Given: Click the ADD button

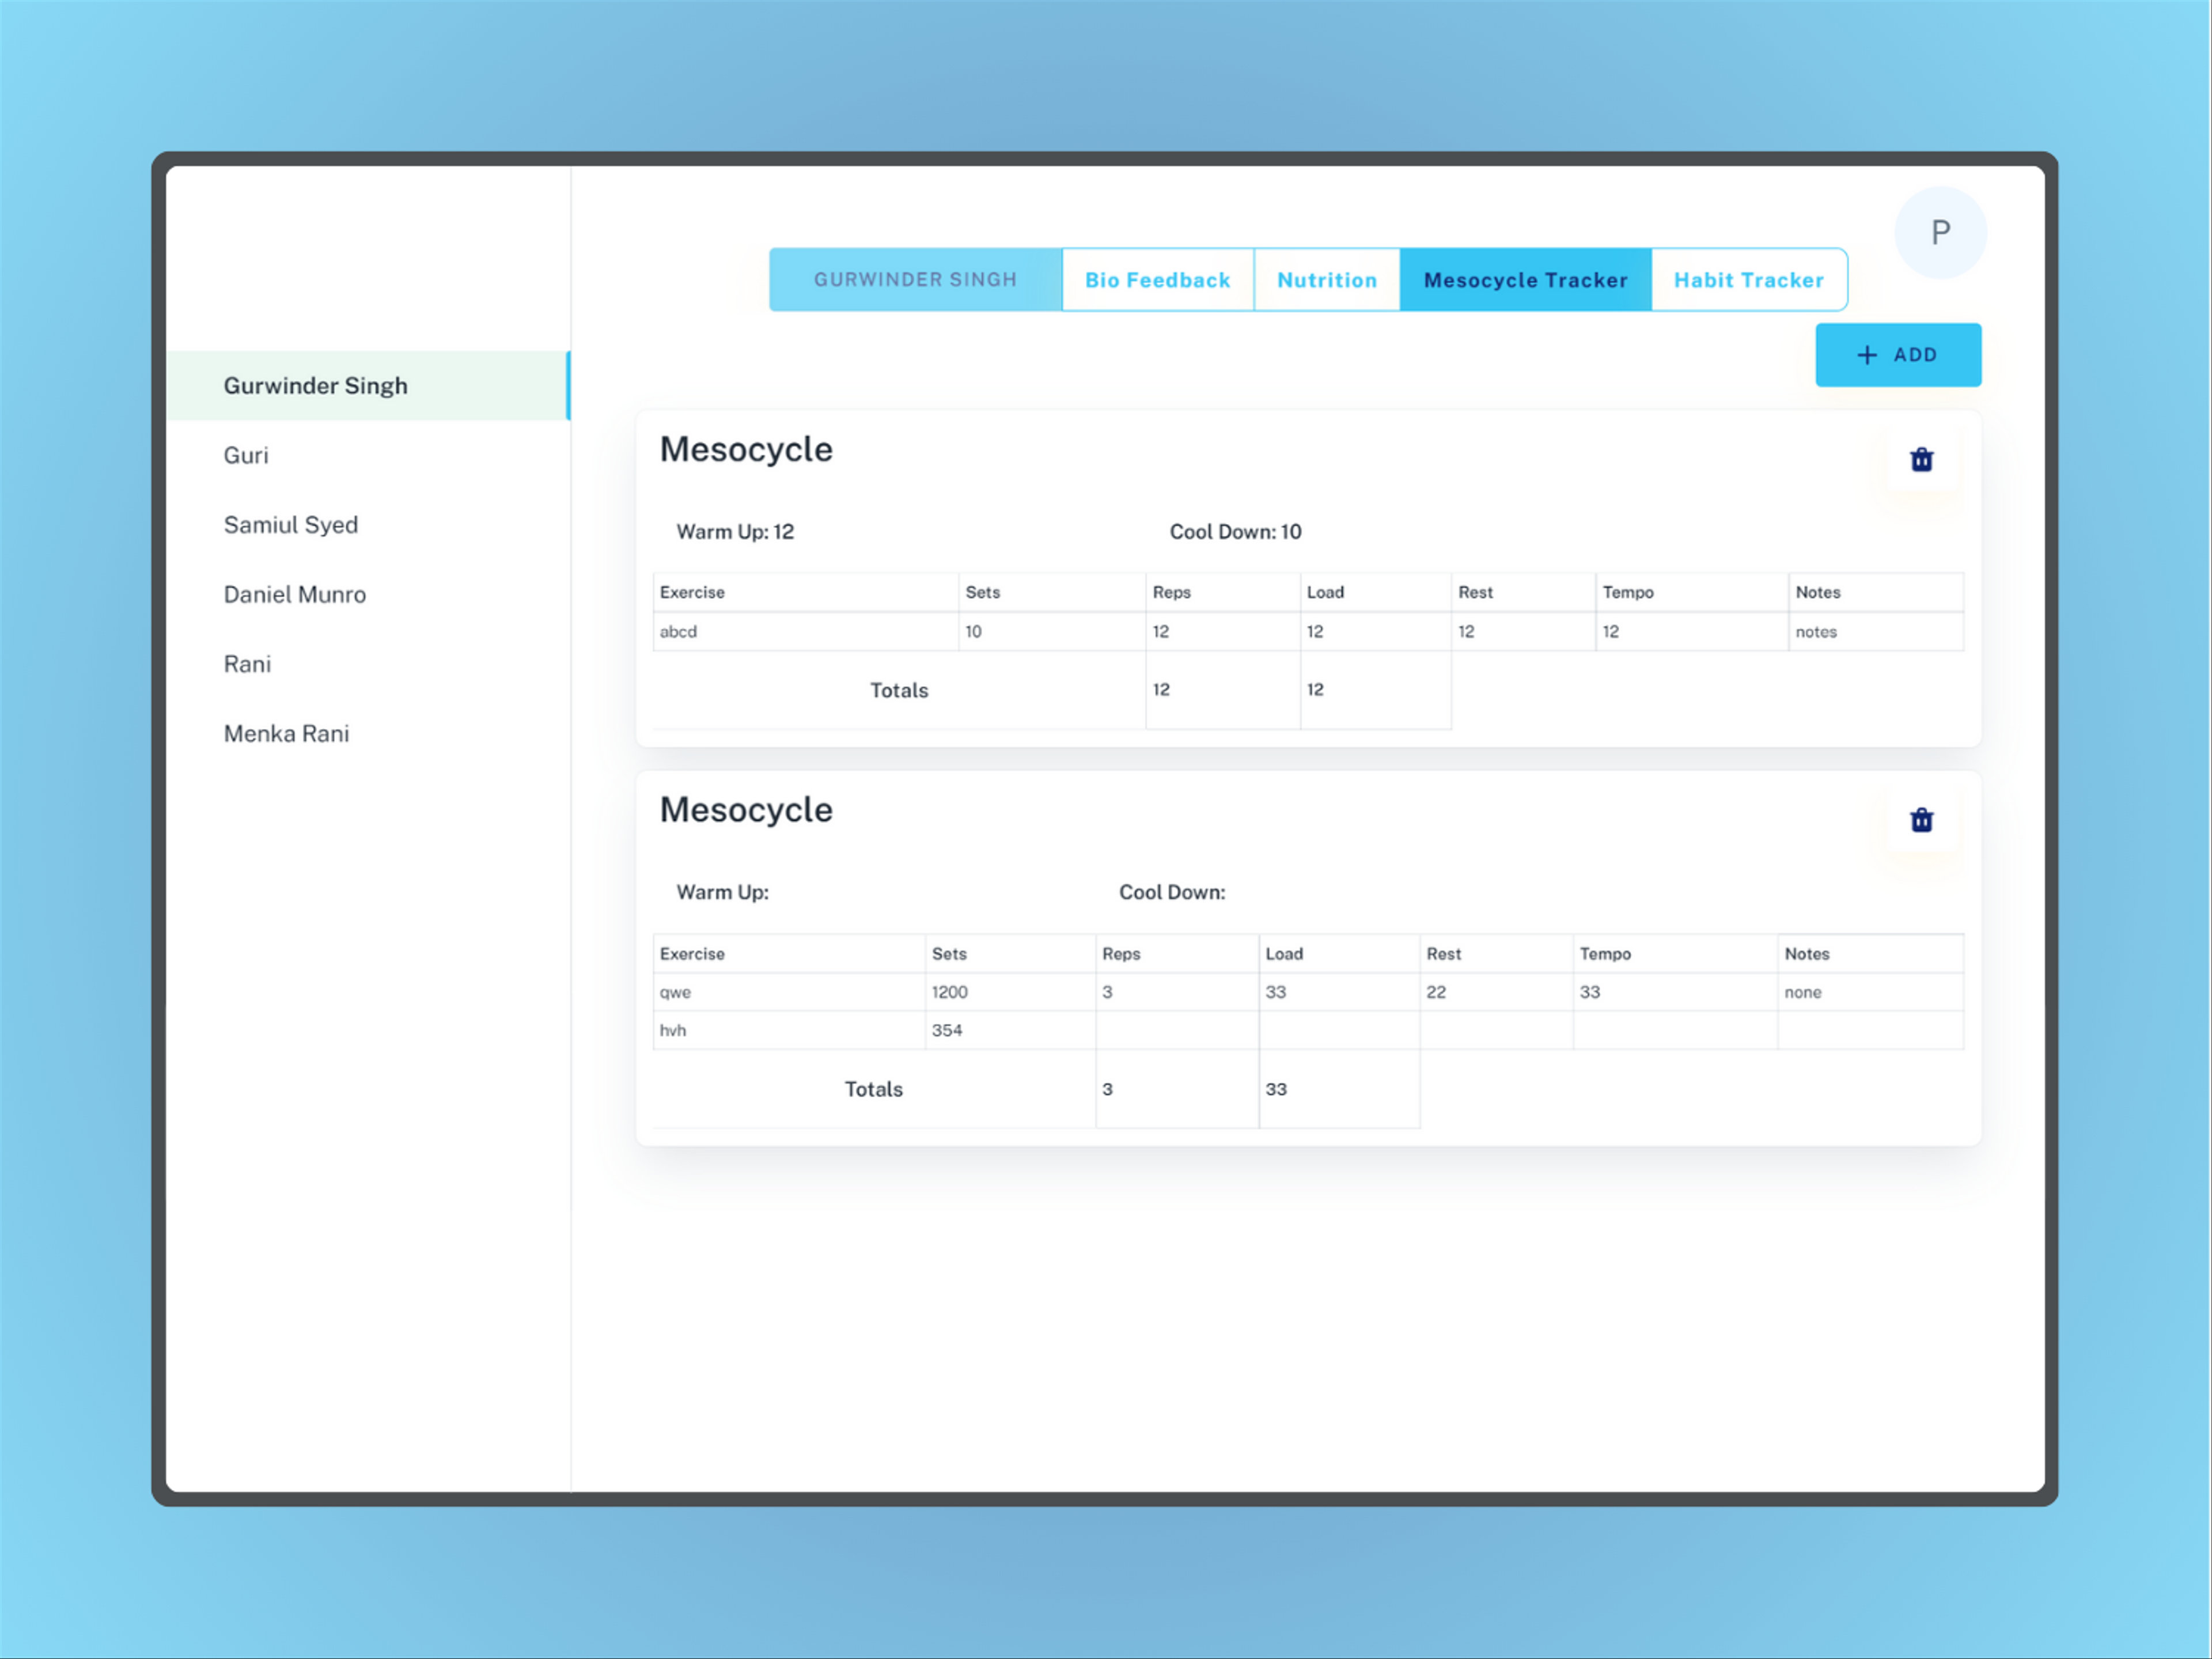Looking at the screenshot, I should 1897,355.
